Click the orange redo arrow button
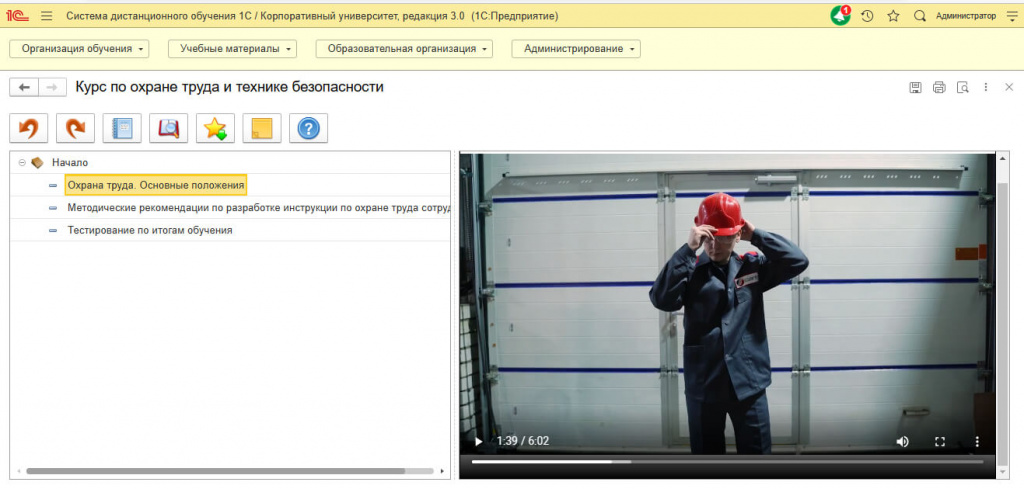This screenshot has height=489, width=1024. pyautogui.click(x=76, y=129)
